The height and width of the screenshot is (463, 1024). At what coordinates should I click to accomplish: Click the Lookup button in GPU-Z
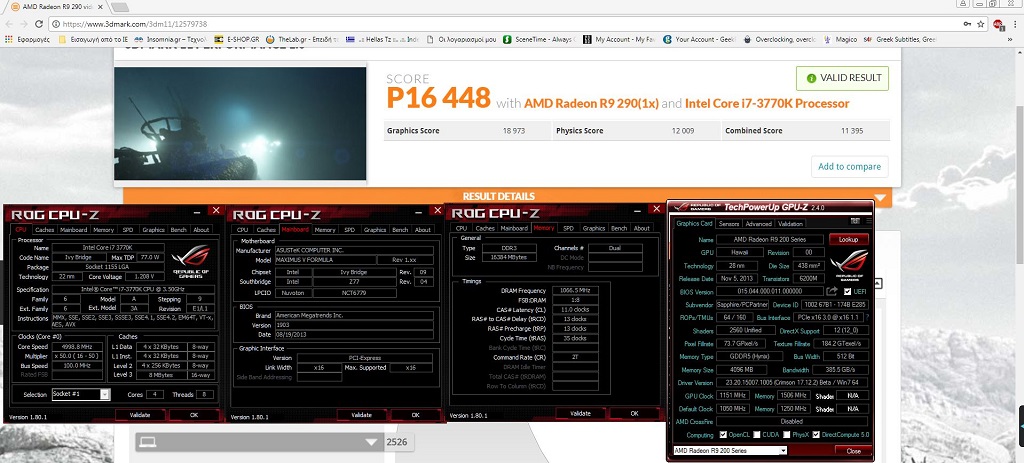[x=848, y=240]
